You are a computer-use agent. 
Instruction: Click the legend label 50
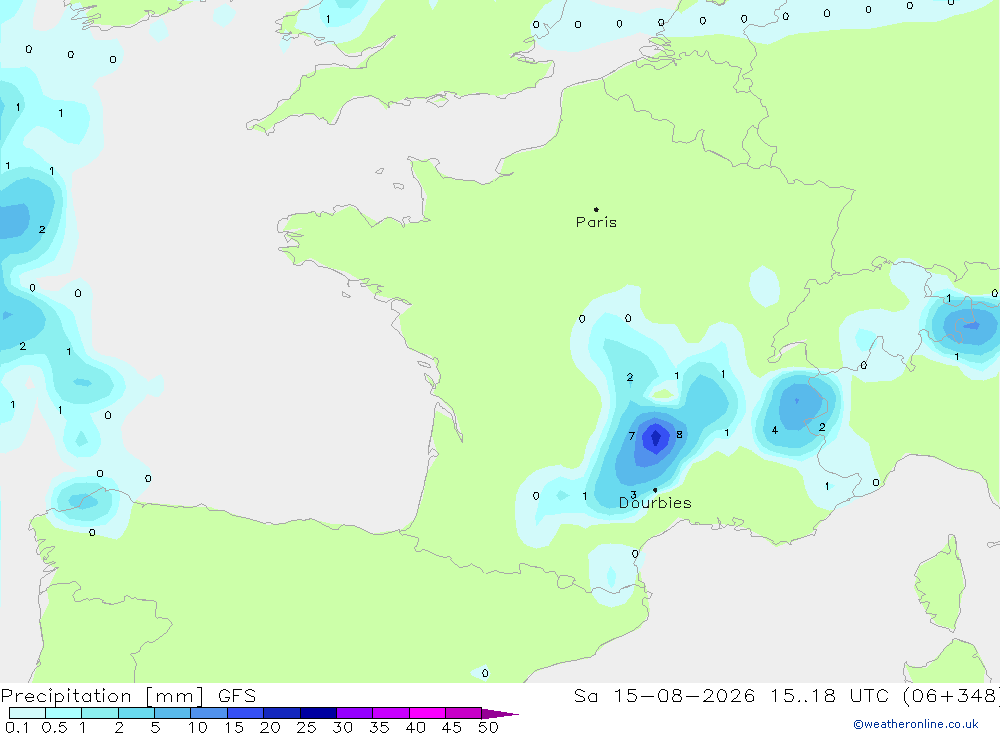[x=488, y=727]
